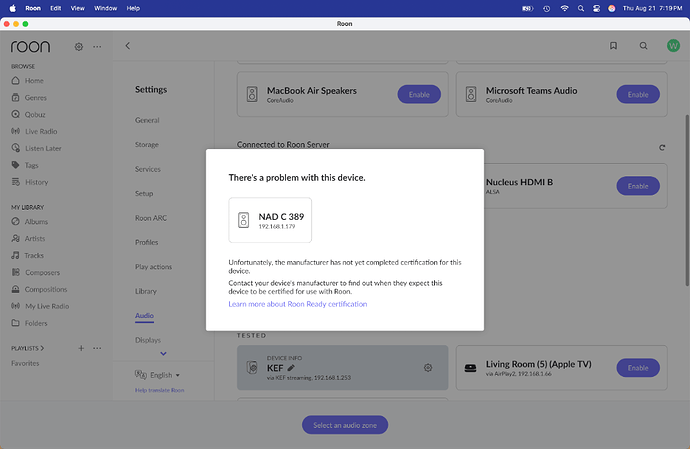Click the Microsoft Teams Audio device icon
The height and width of the screenshot is (449, 690).
[471, 94]
